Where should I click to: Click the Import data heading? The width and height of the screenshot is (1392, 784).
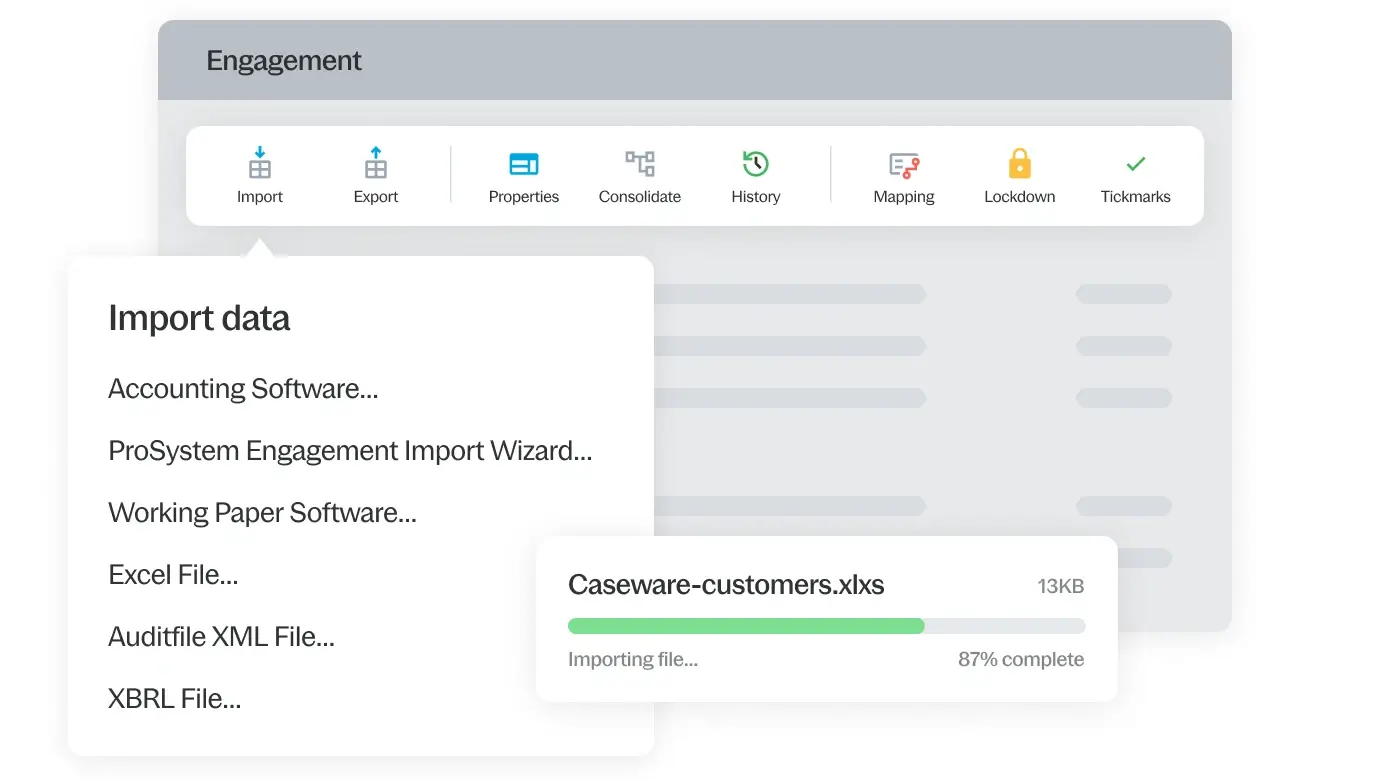tap(199, 318)
